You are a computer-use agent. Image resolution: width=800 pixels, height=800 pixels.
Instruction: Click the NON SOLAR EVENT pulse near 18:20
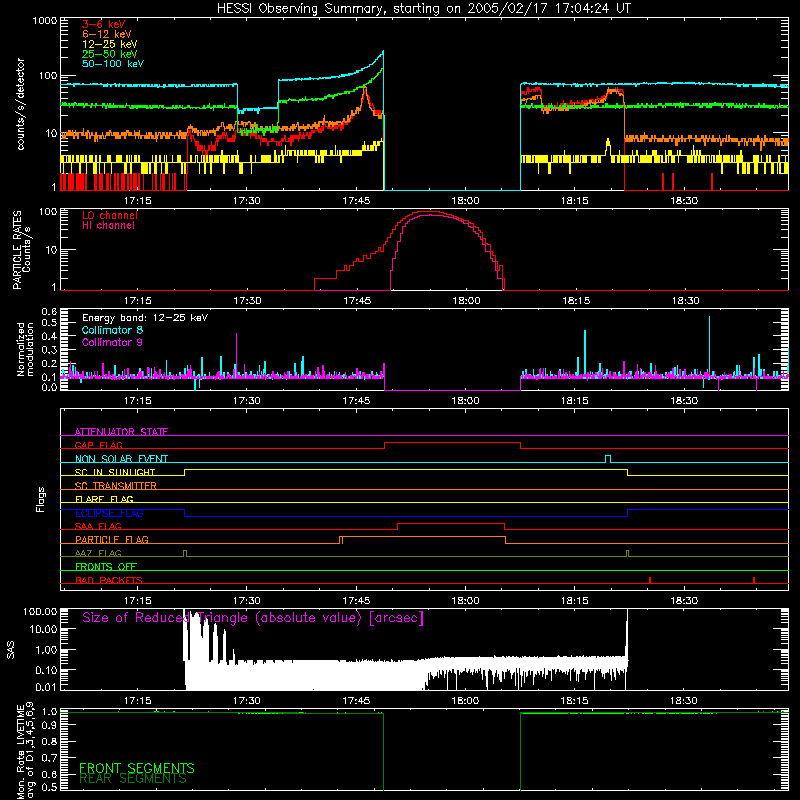pos(608,458)
